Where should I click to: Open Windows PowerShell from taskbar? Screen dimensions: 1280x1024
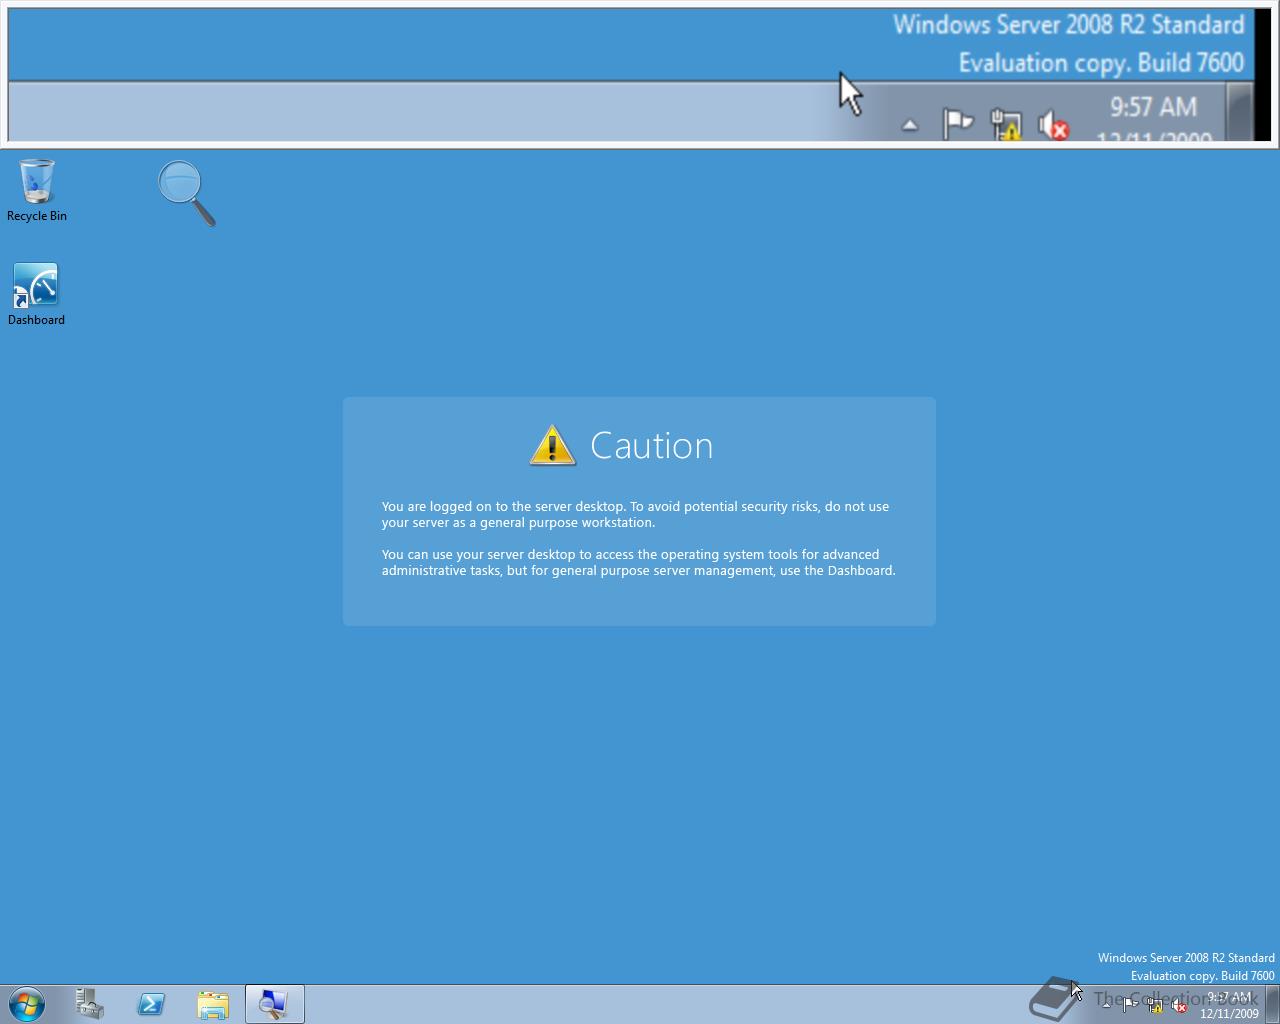(x=151, y=1004)
